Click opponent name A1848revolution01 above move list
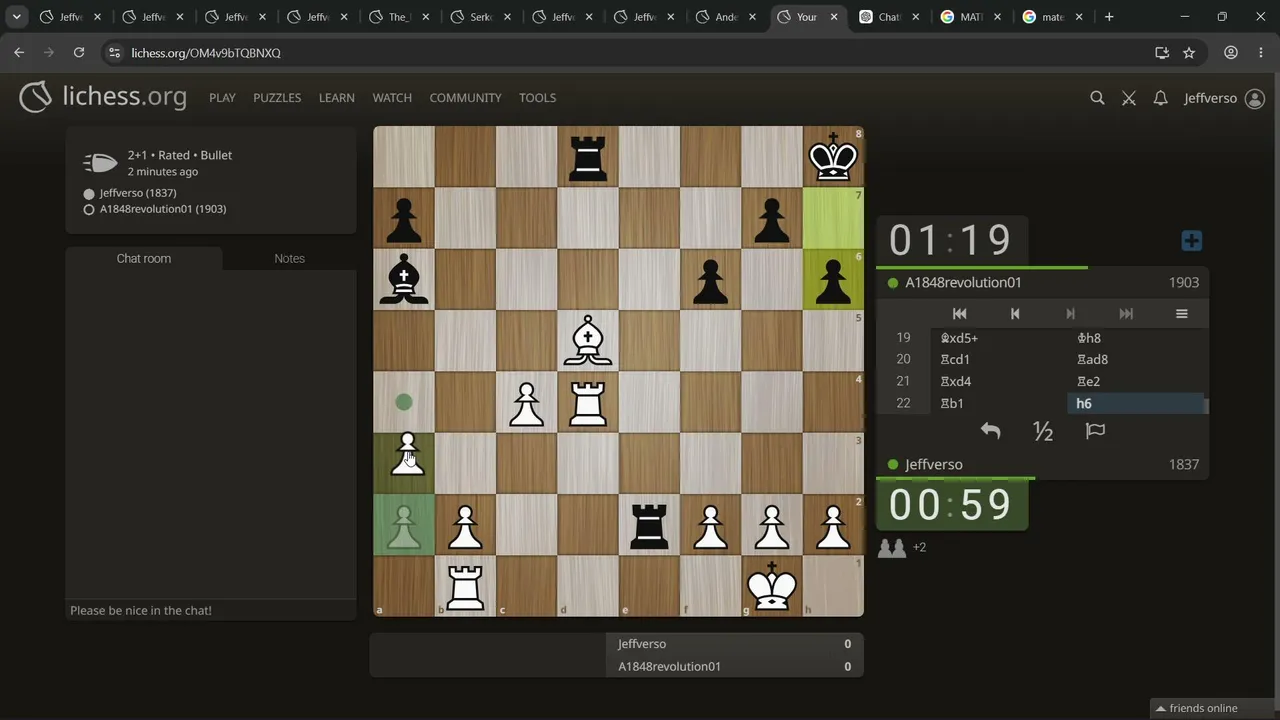This screenshot has height=720, width=1280. click(963, 283)
